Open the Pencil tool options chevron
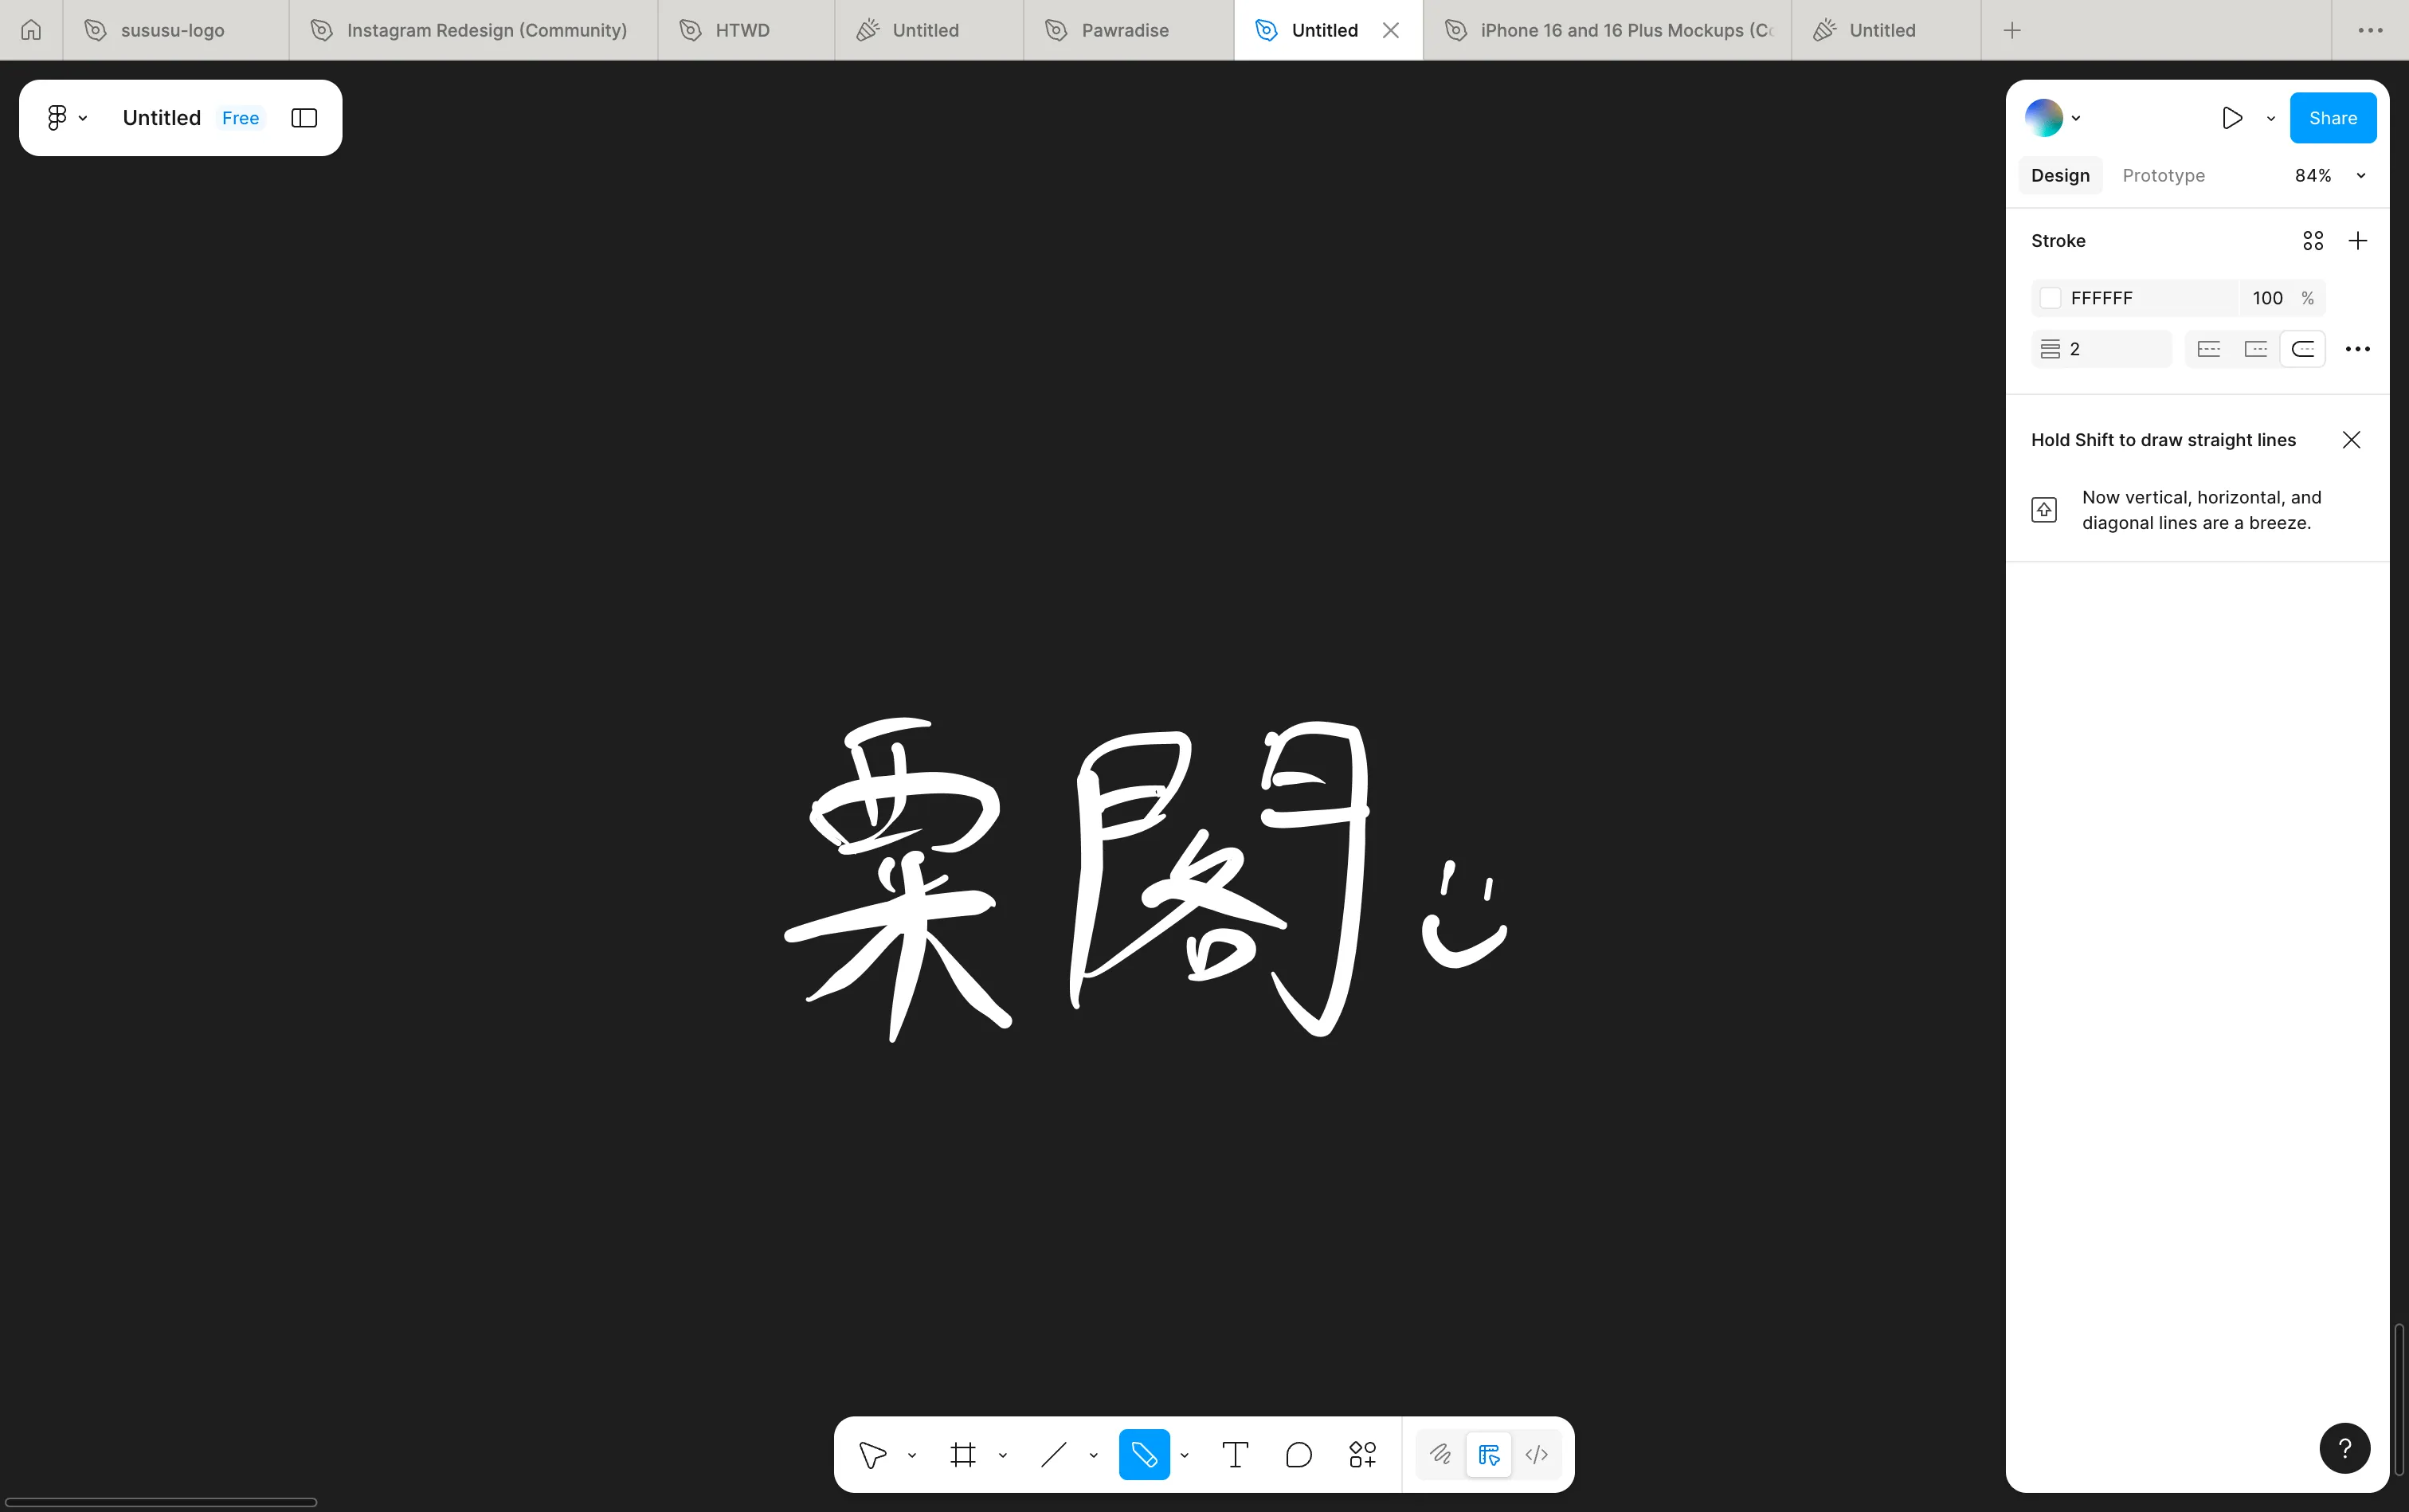The width and height of the screenshot is (2409, 1512). pos(1185,1455)
